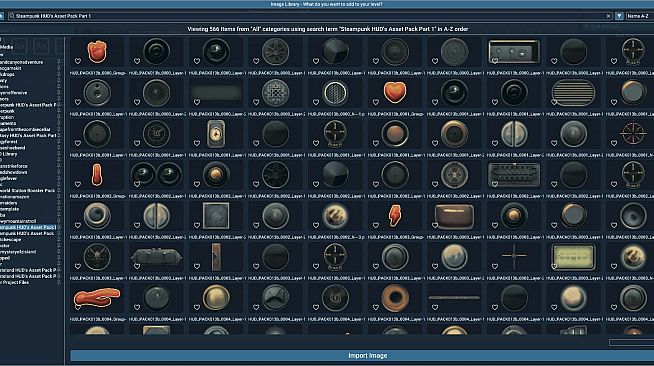Viewport: 654px width, 366px height.
Task: Select the highlighted Steampunk HUD's Asset Pack category
Action: coord(28,228)
